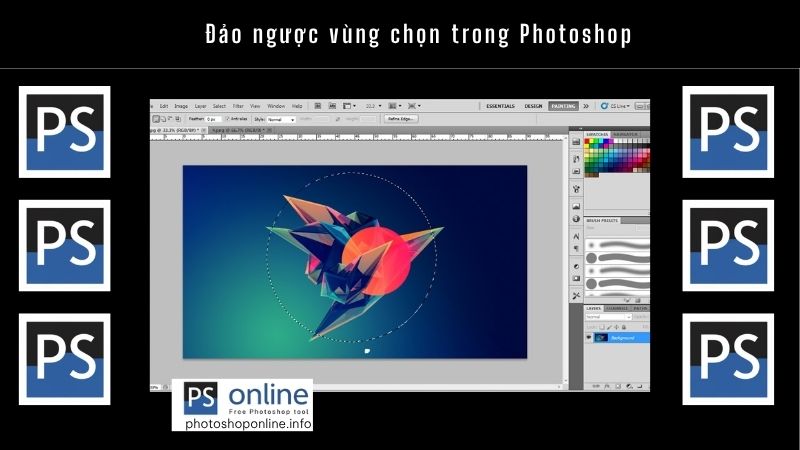Screen dimensions: 800x450
Task: Open the layer blend mode Normal dropdown
Action: (609, 317)
